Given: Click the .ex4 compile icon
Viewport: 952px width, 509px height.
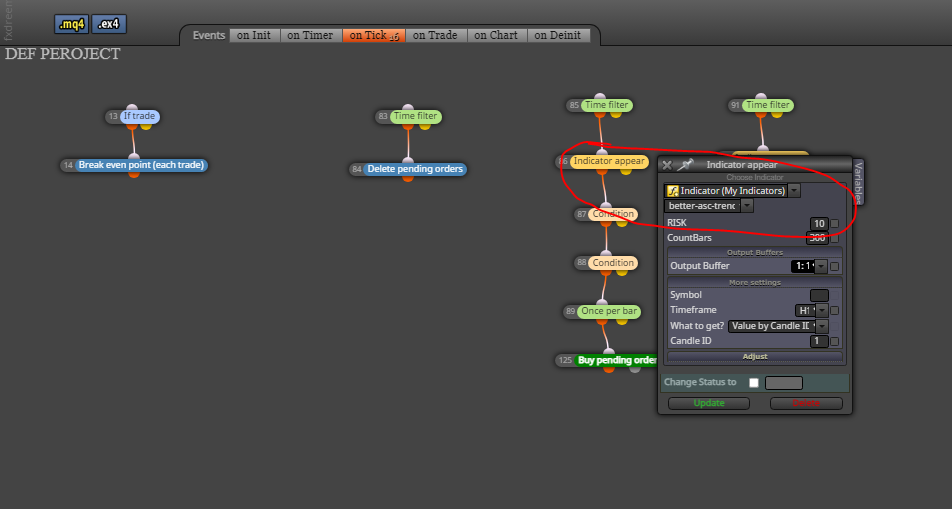Looking at the screenshot, I should click(x=109, y=24).
